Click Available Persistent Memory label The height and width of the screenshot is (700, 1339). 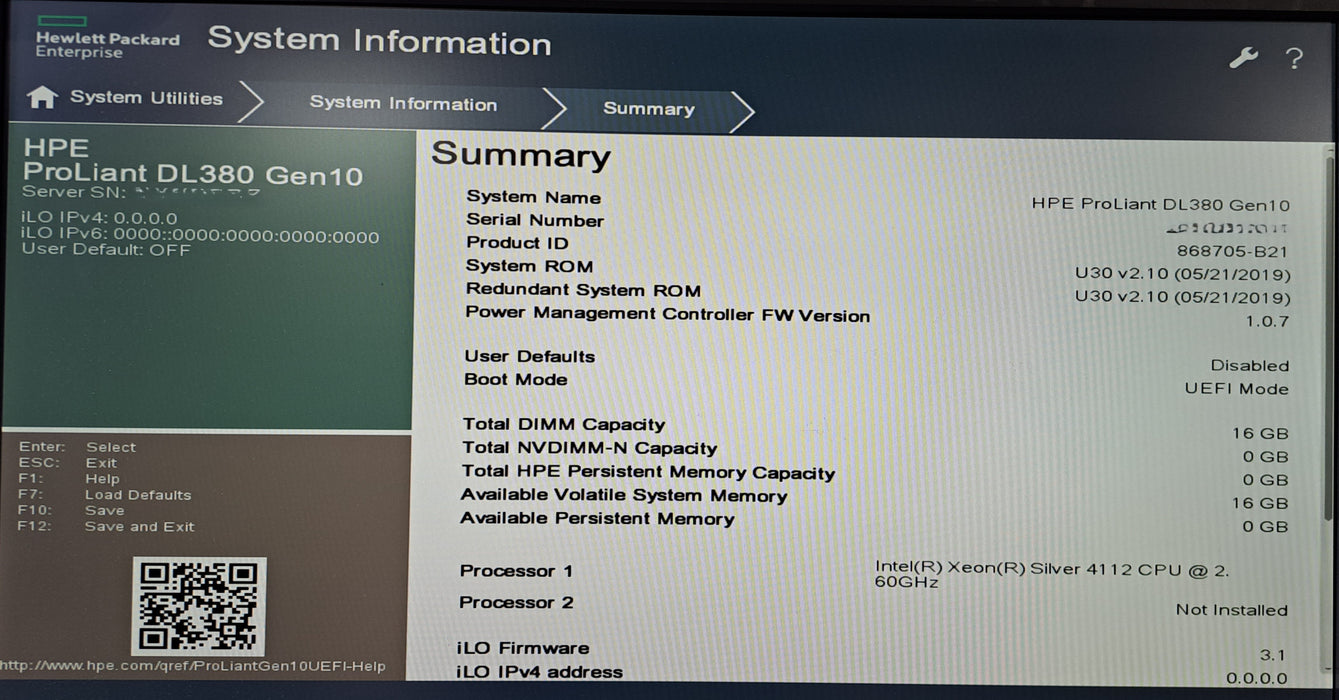coord(597,518)
